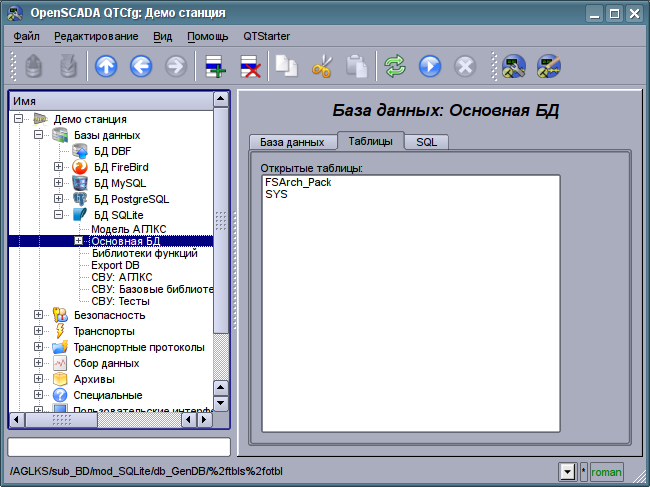This screenshot has height=487, width=650.
Task: Select the FSArch_Pack table entry
Action: (298, 182)
